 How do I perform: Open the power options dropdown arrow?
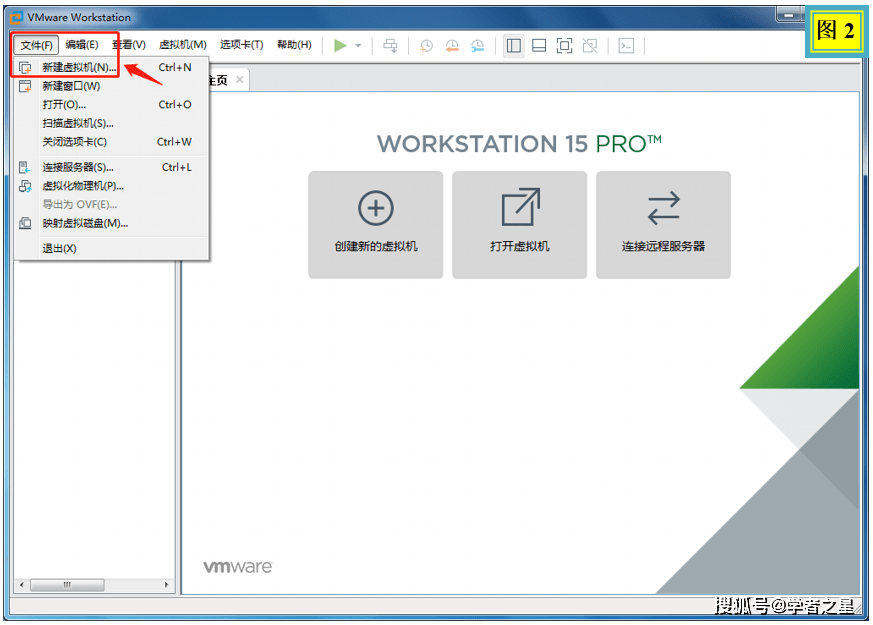tap(358, 46)
